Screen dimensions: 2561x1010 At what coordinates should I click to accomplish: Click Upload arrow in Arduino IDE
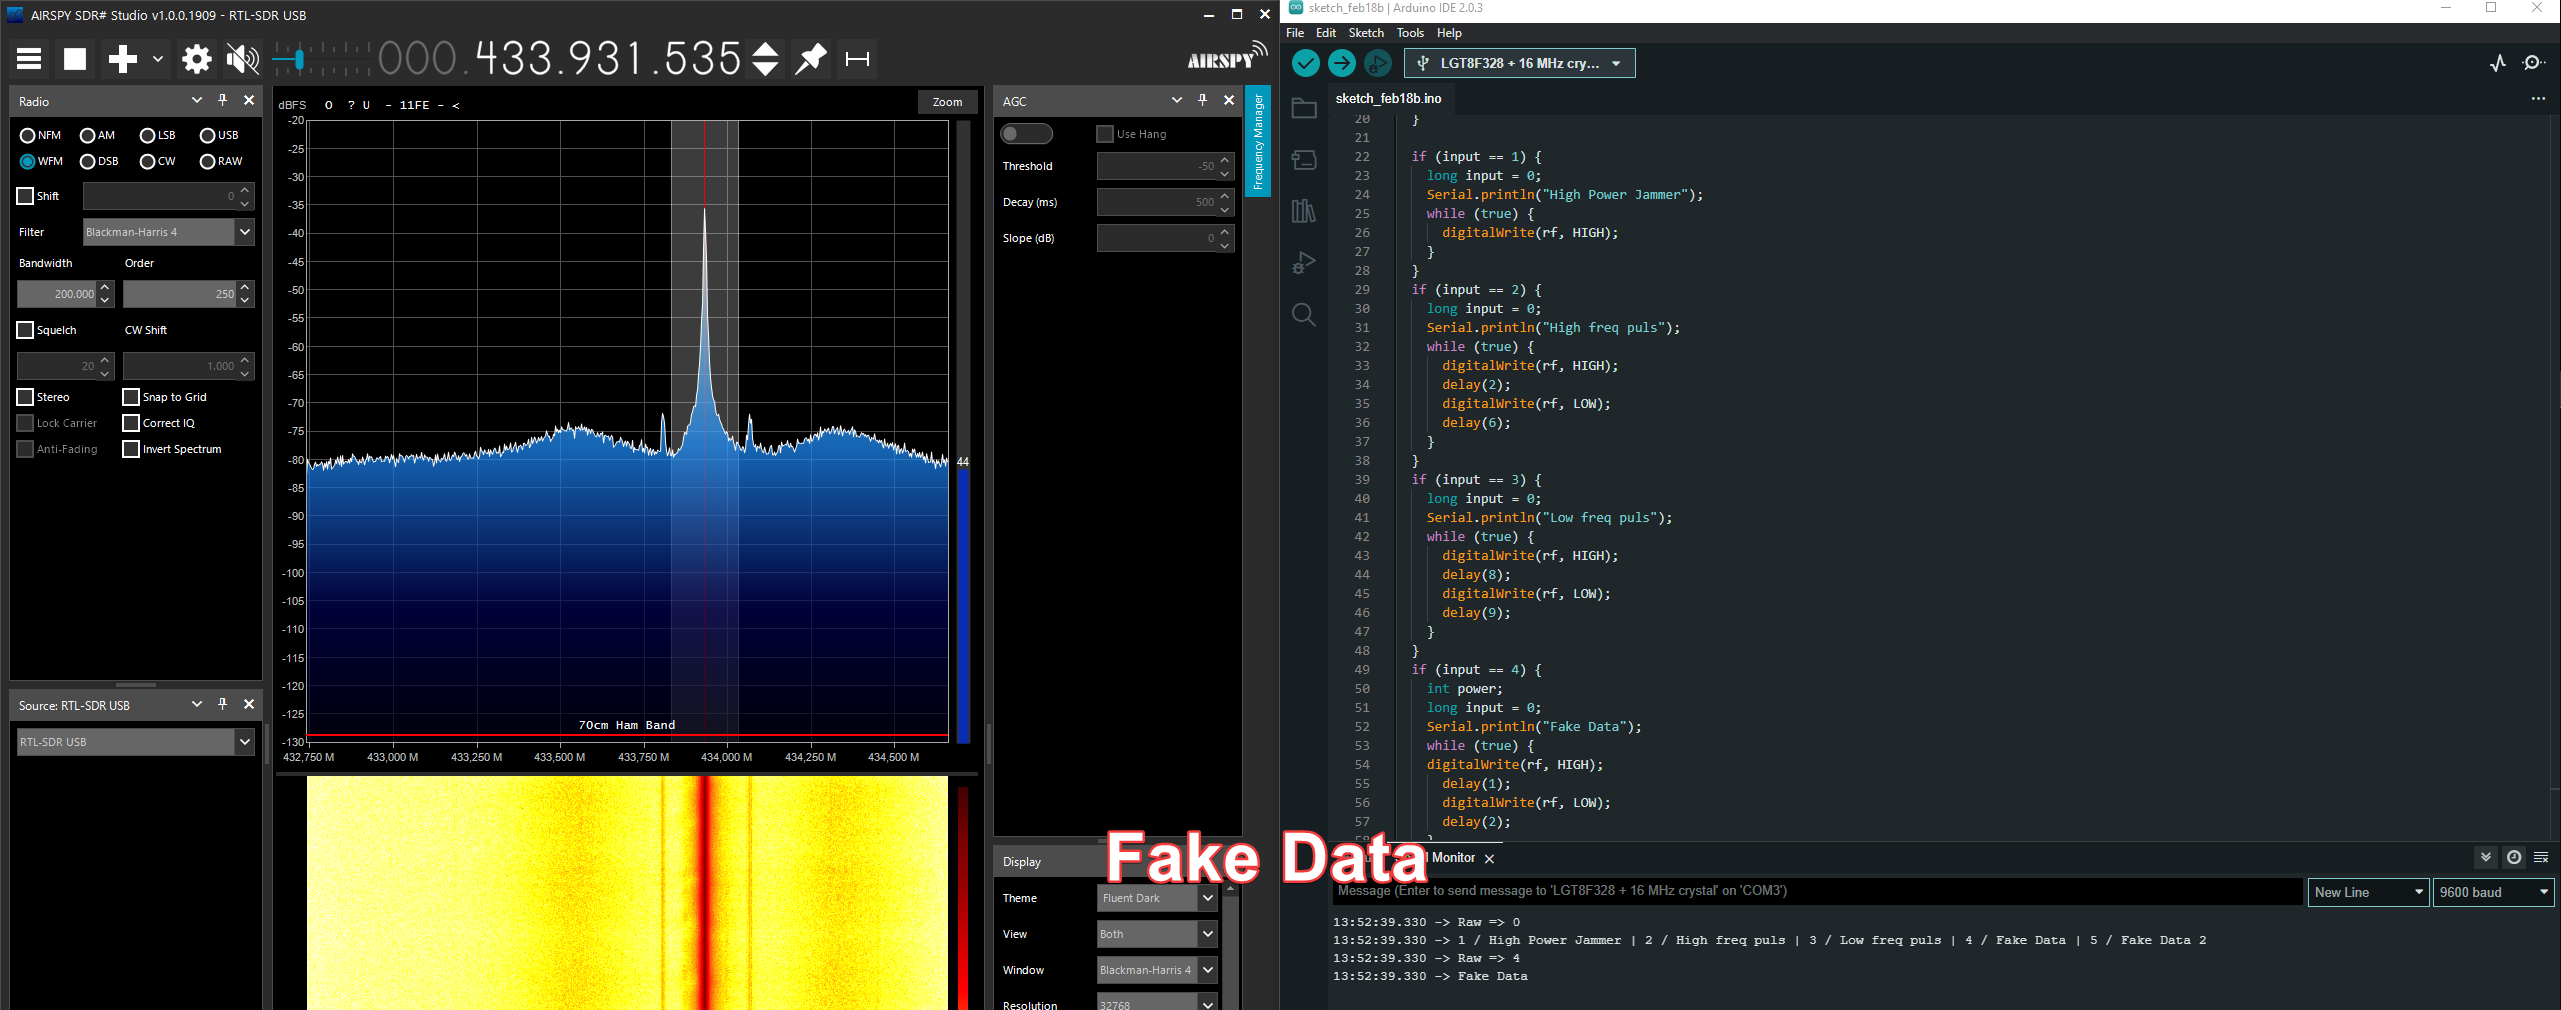[x=1341, y=63]
